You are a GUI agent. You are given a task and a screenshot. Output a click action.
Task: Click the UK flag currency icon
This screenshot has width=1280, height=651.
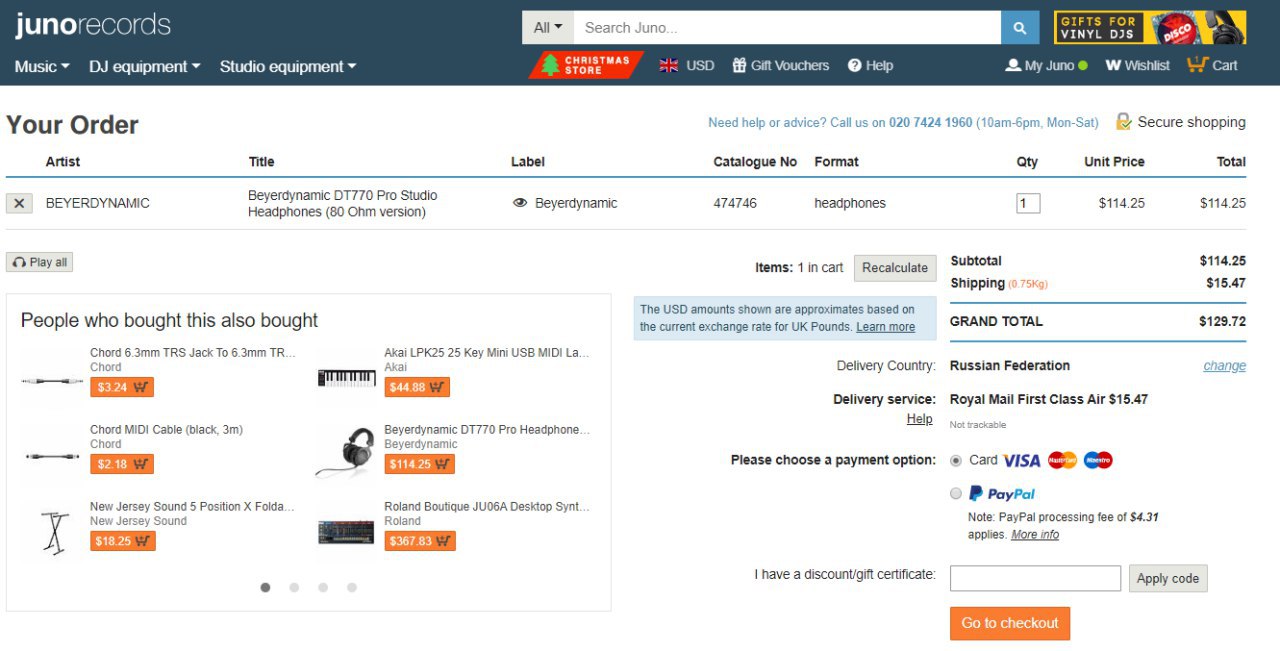click(669, 65)
